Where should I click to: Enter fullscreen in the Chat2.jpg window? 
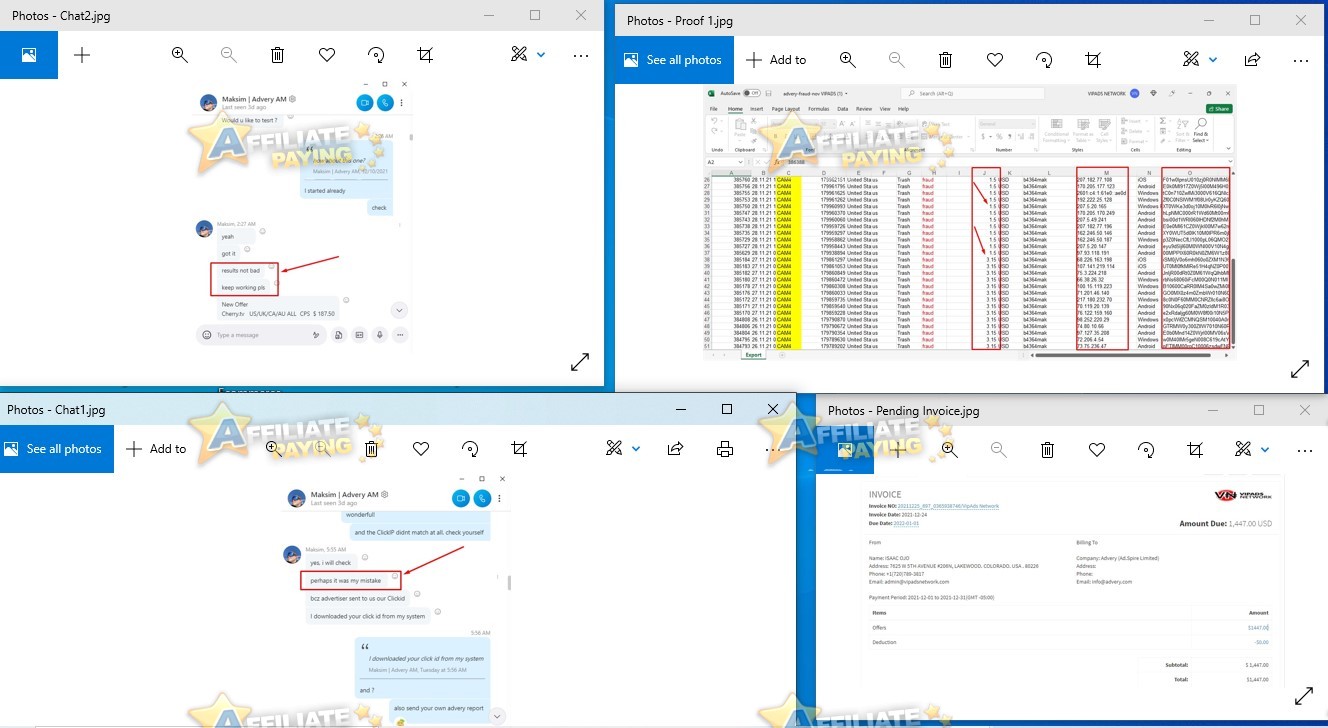pyautogui.click(x=580, y=362)
